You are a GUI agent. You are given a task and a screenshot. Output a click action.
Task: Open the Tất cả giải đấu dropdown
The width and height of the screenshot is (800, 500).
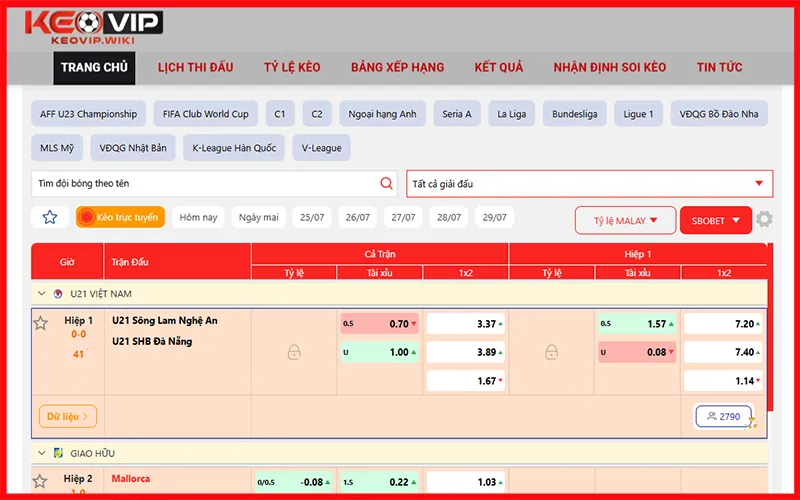click(589, 184)
